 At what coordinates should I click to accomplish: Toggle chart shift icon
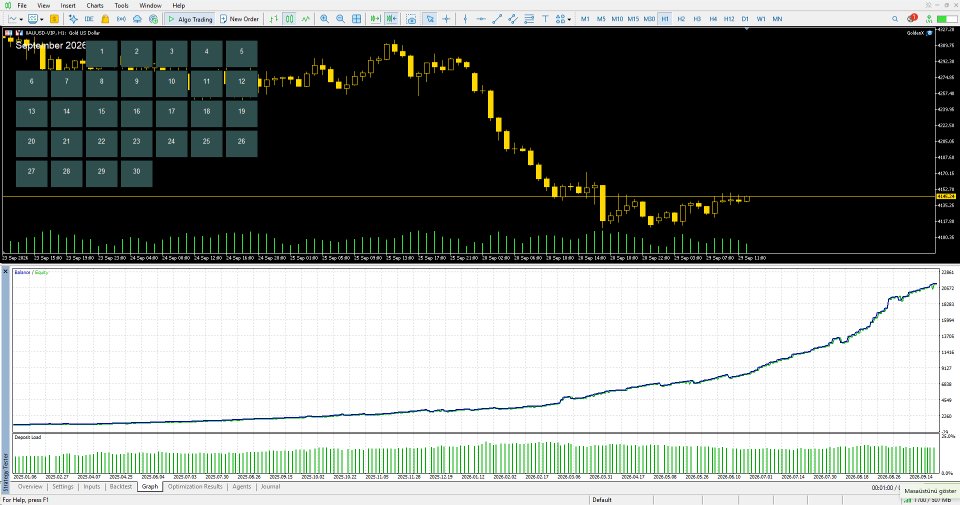coord(391,19)
